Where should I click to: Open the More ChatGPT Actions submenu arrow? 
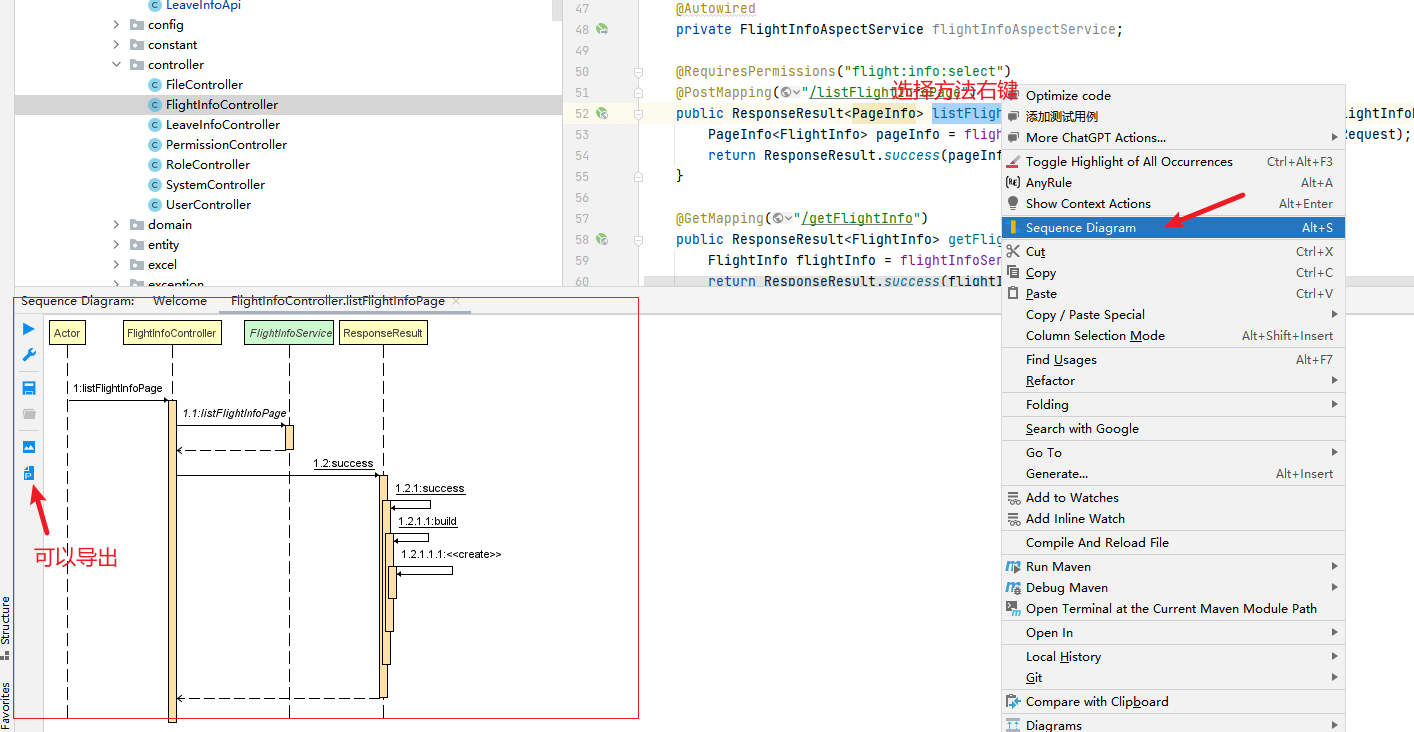pyautogui.click(x=1334, y=137)
